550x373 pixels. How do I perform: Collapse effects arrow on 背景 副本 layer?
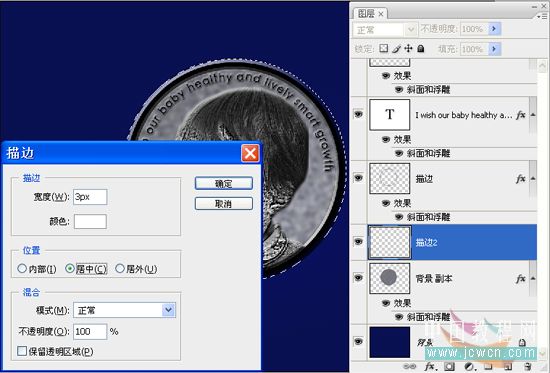(533, 279)
